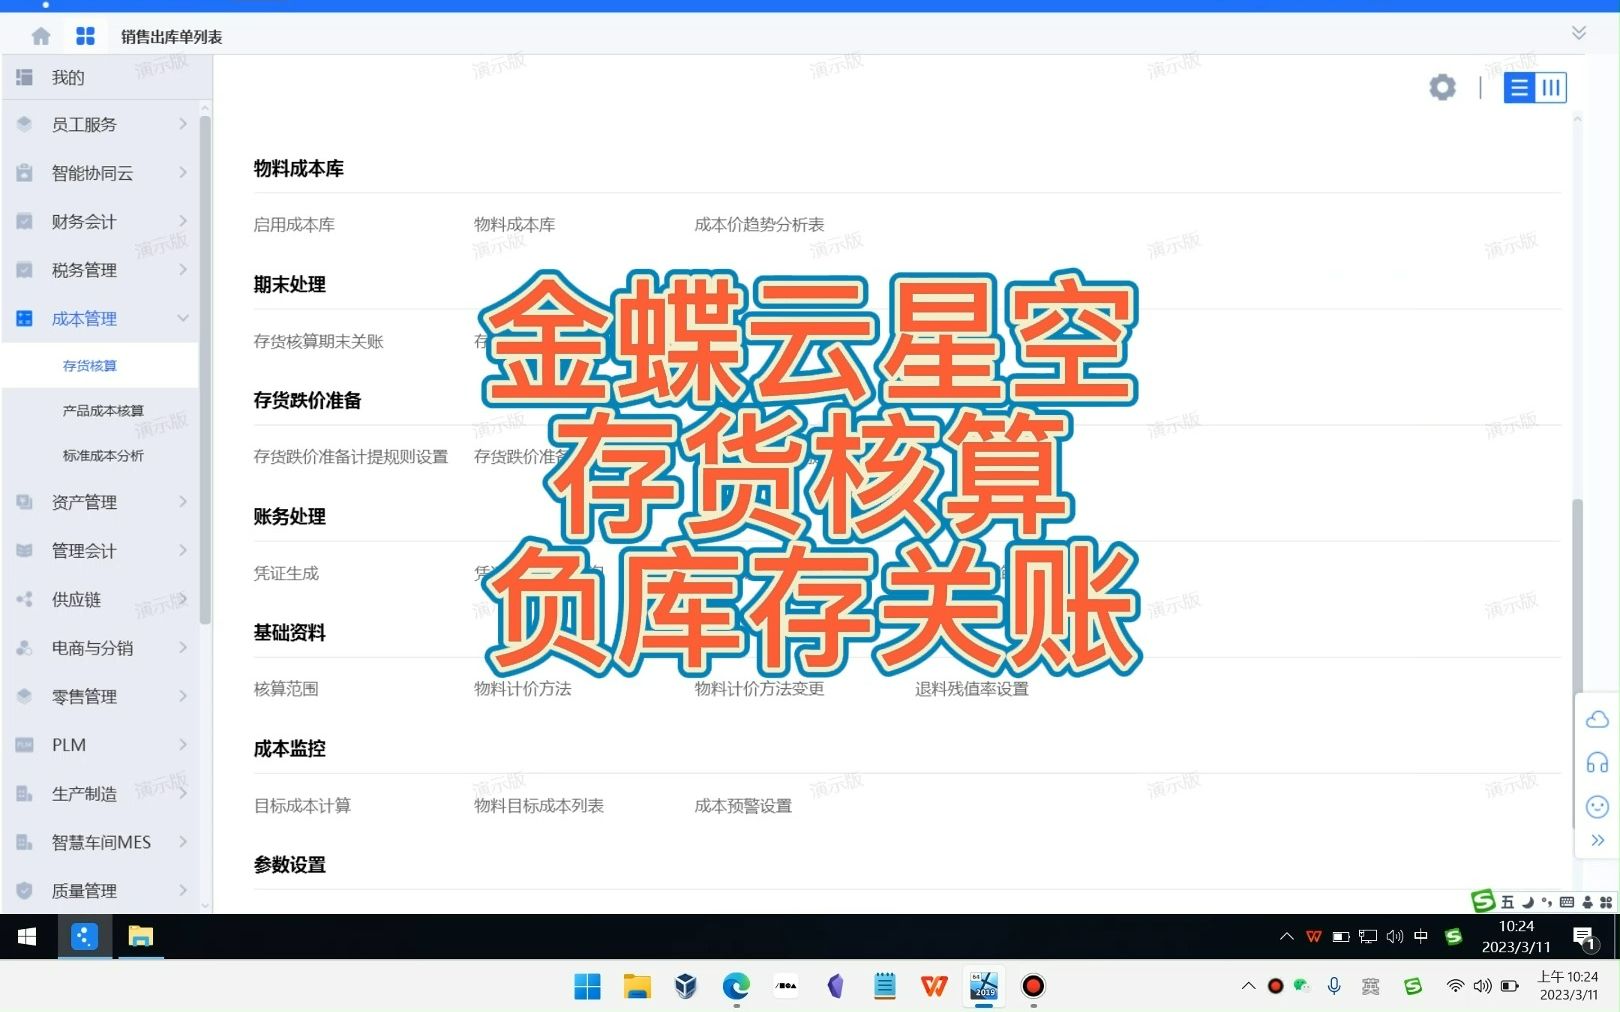
Task: Click the 成本管理 sidebar icon
Action: click(x=25, y=318)
